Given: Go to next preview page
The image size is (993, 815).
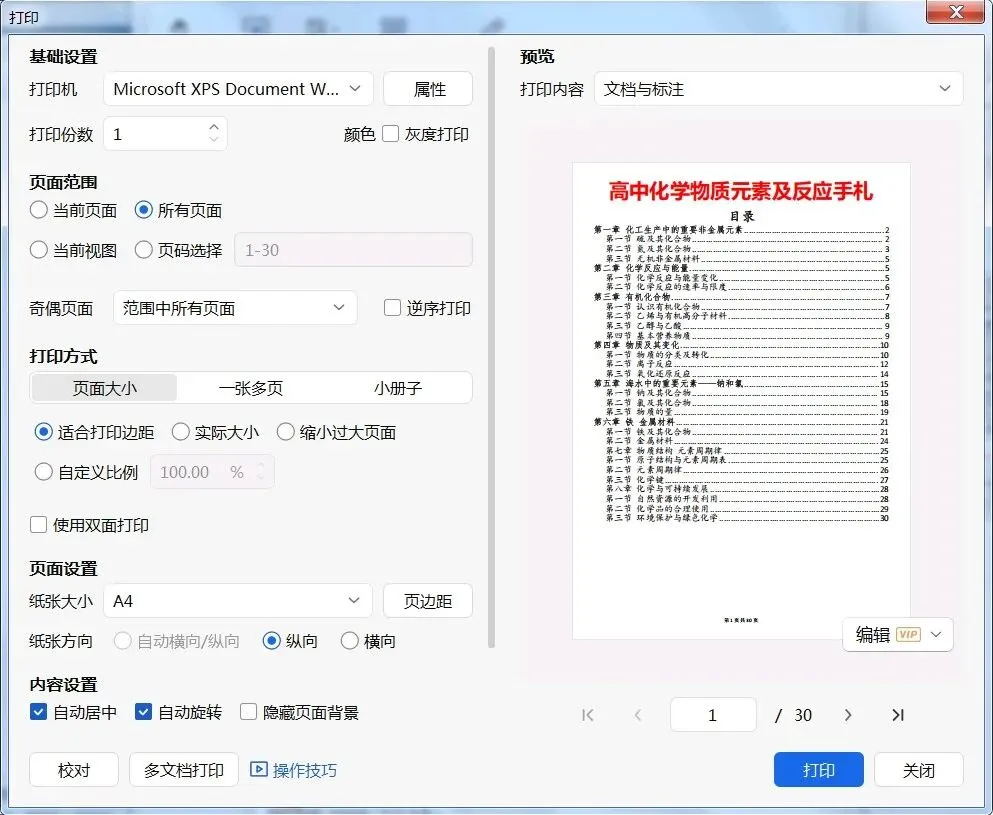Looking at the screenshot, I should [848, 715].
